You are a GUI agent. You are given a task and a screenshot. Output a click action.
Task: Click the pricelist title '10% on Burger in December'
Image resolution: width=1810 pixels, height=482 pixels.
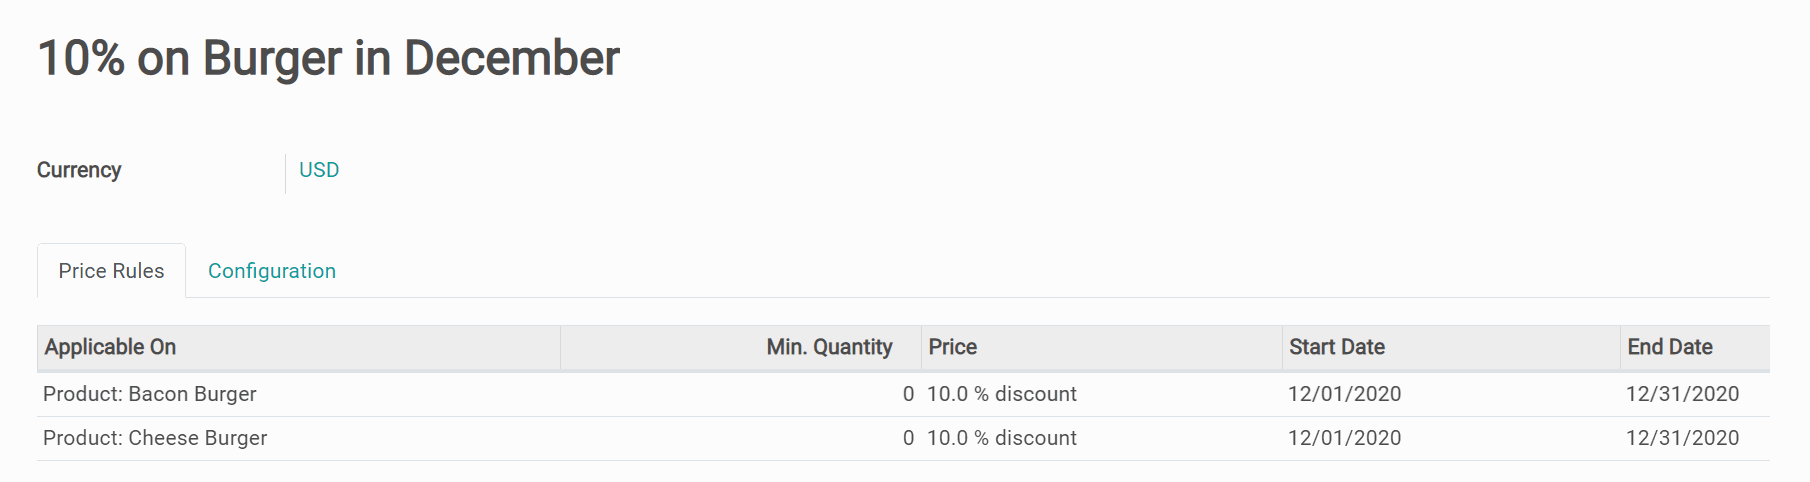(x=328, y=58)
